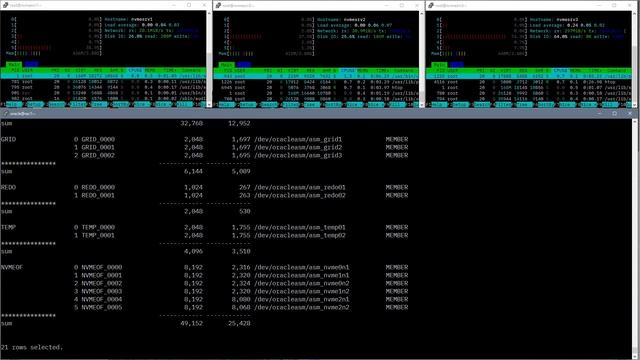Screen dimensions: 640x360
Task: Select PID 701 root process in nvmesrv1
Action: [104, 82]
